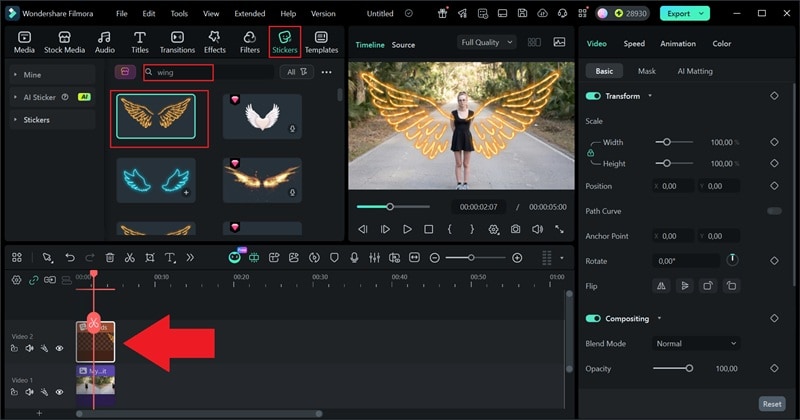Flip the clip vertically
Image resolution: width=800 pixels, height=420 pixels.
(x=685, y=286)
